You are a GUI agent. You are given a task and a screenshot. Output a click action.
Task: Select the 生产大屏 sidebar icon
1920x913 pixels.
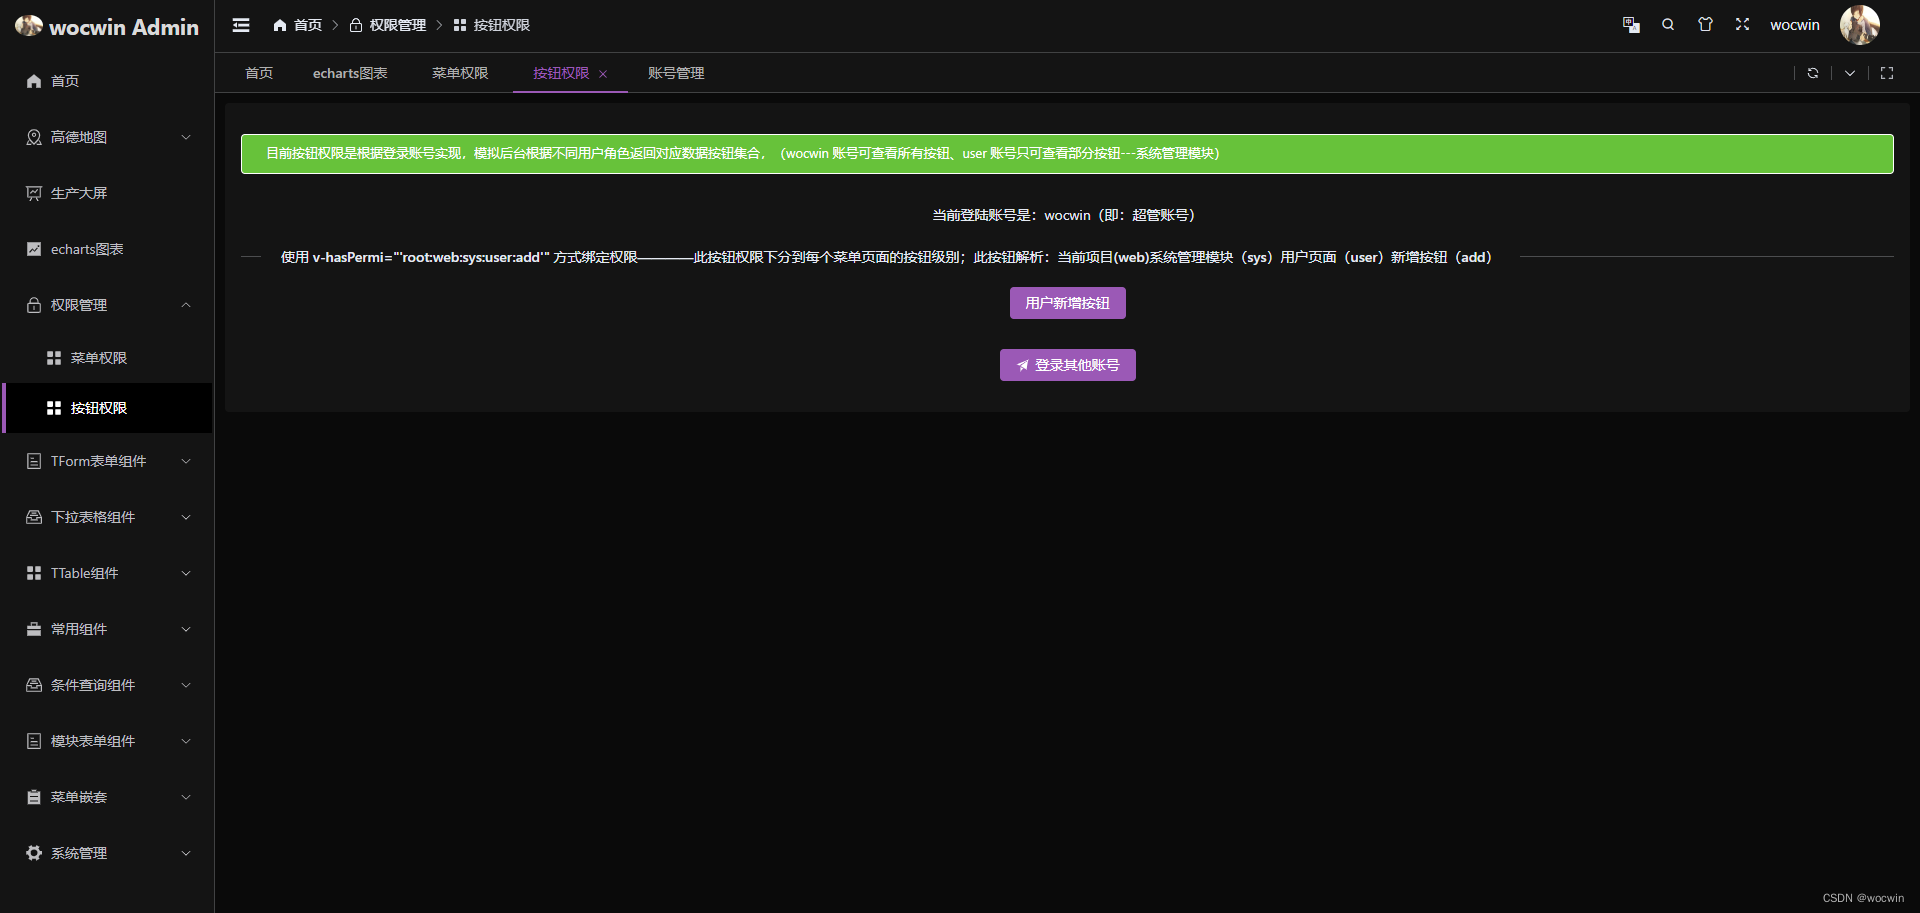[33, 193]
